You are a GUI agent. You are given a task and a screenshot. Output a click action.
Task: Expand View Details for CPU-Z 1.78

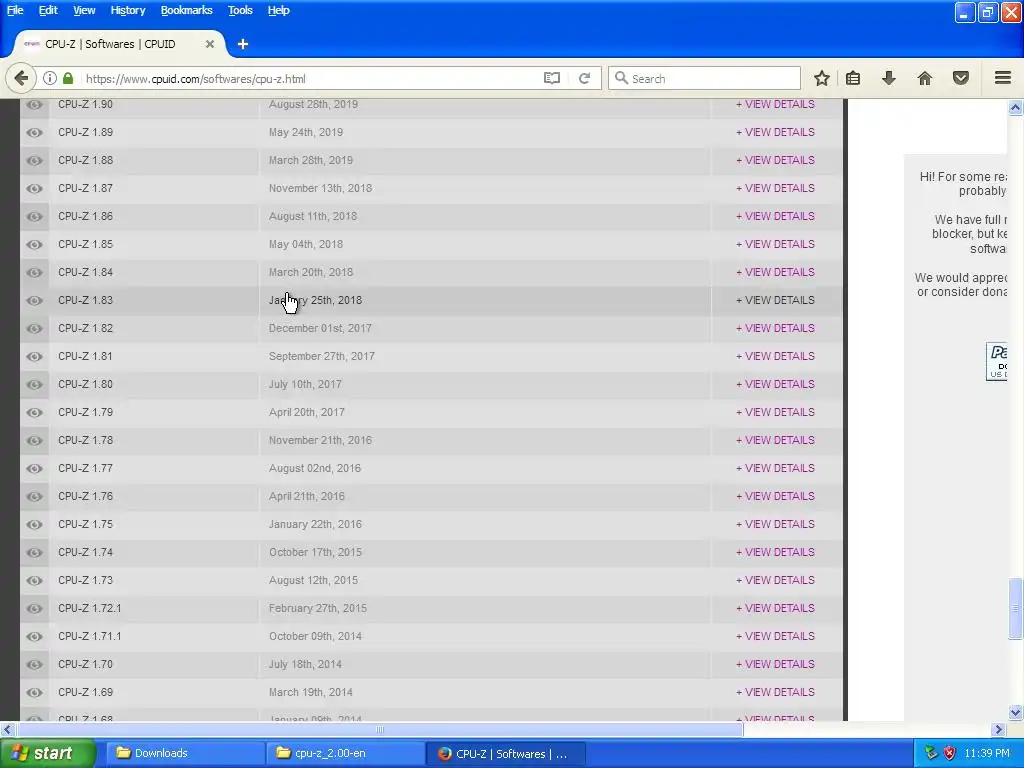(x=775, y=440)
